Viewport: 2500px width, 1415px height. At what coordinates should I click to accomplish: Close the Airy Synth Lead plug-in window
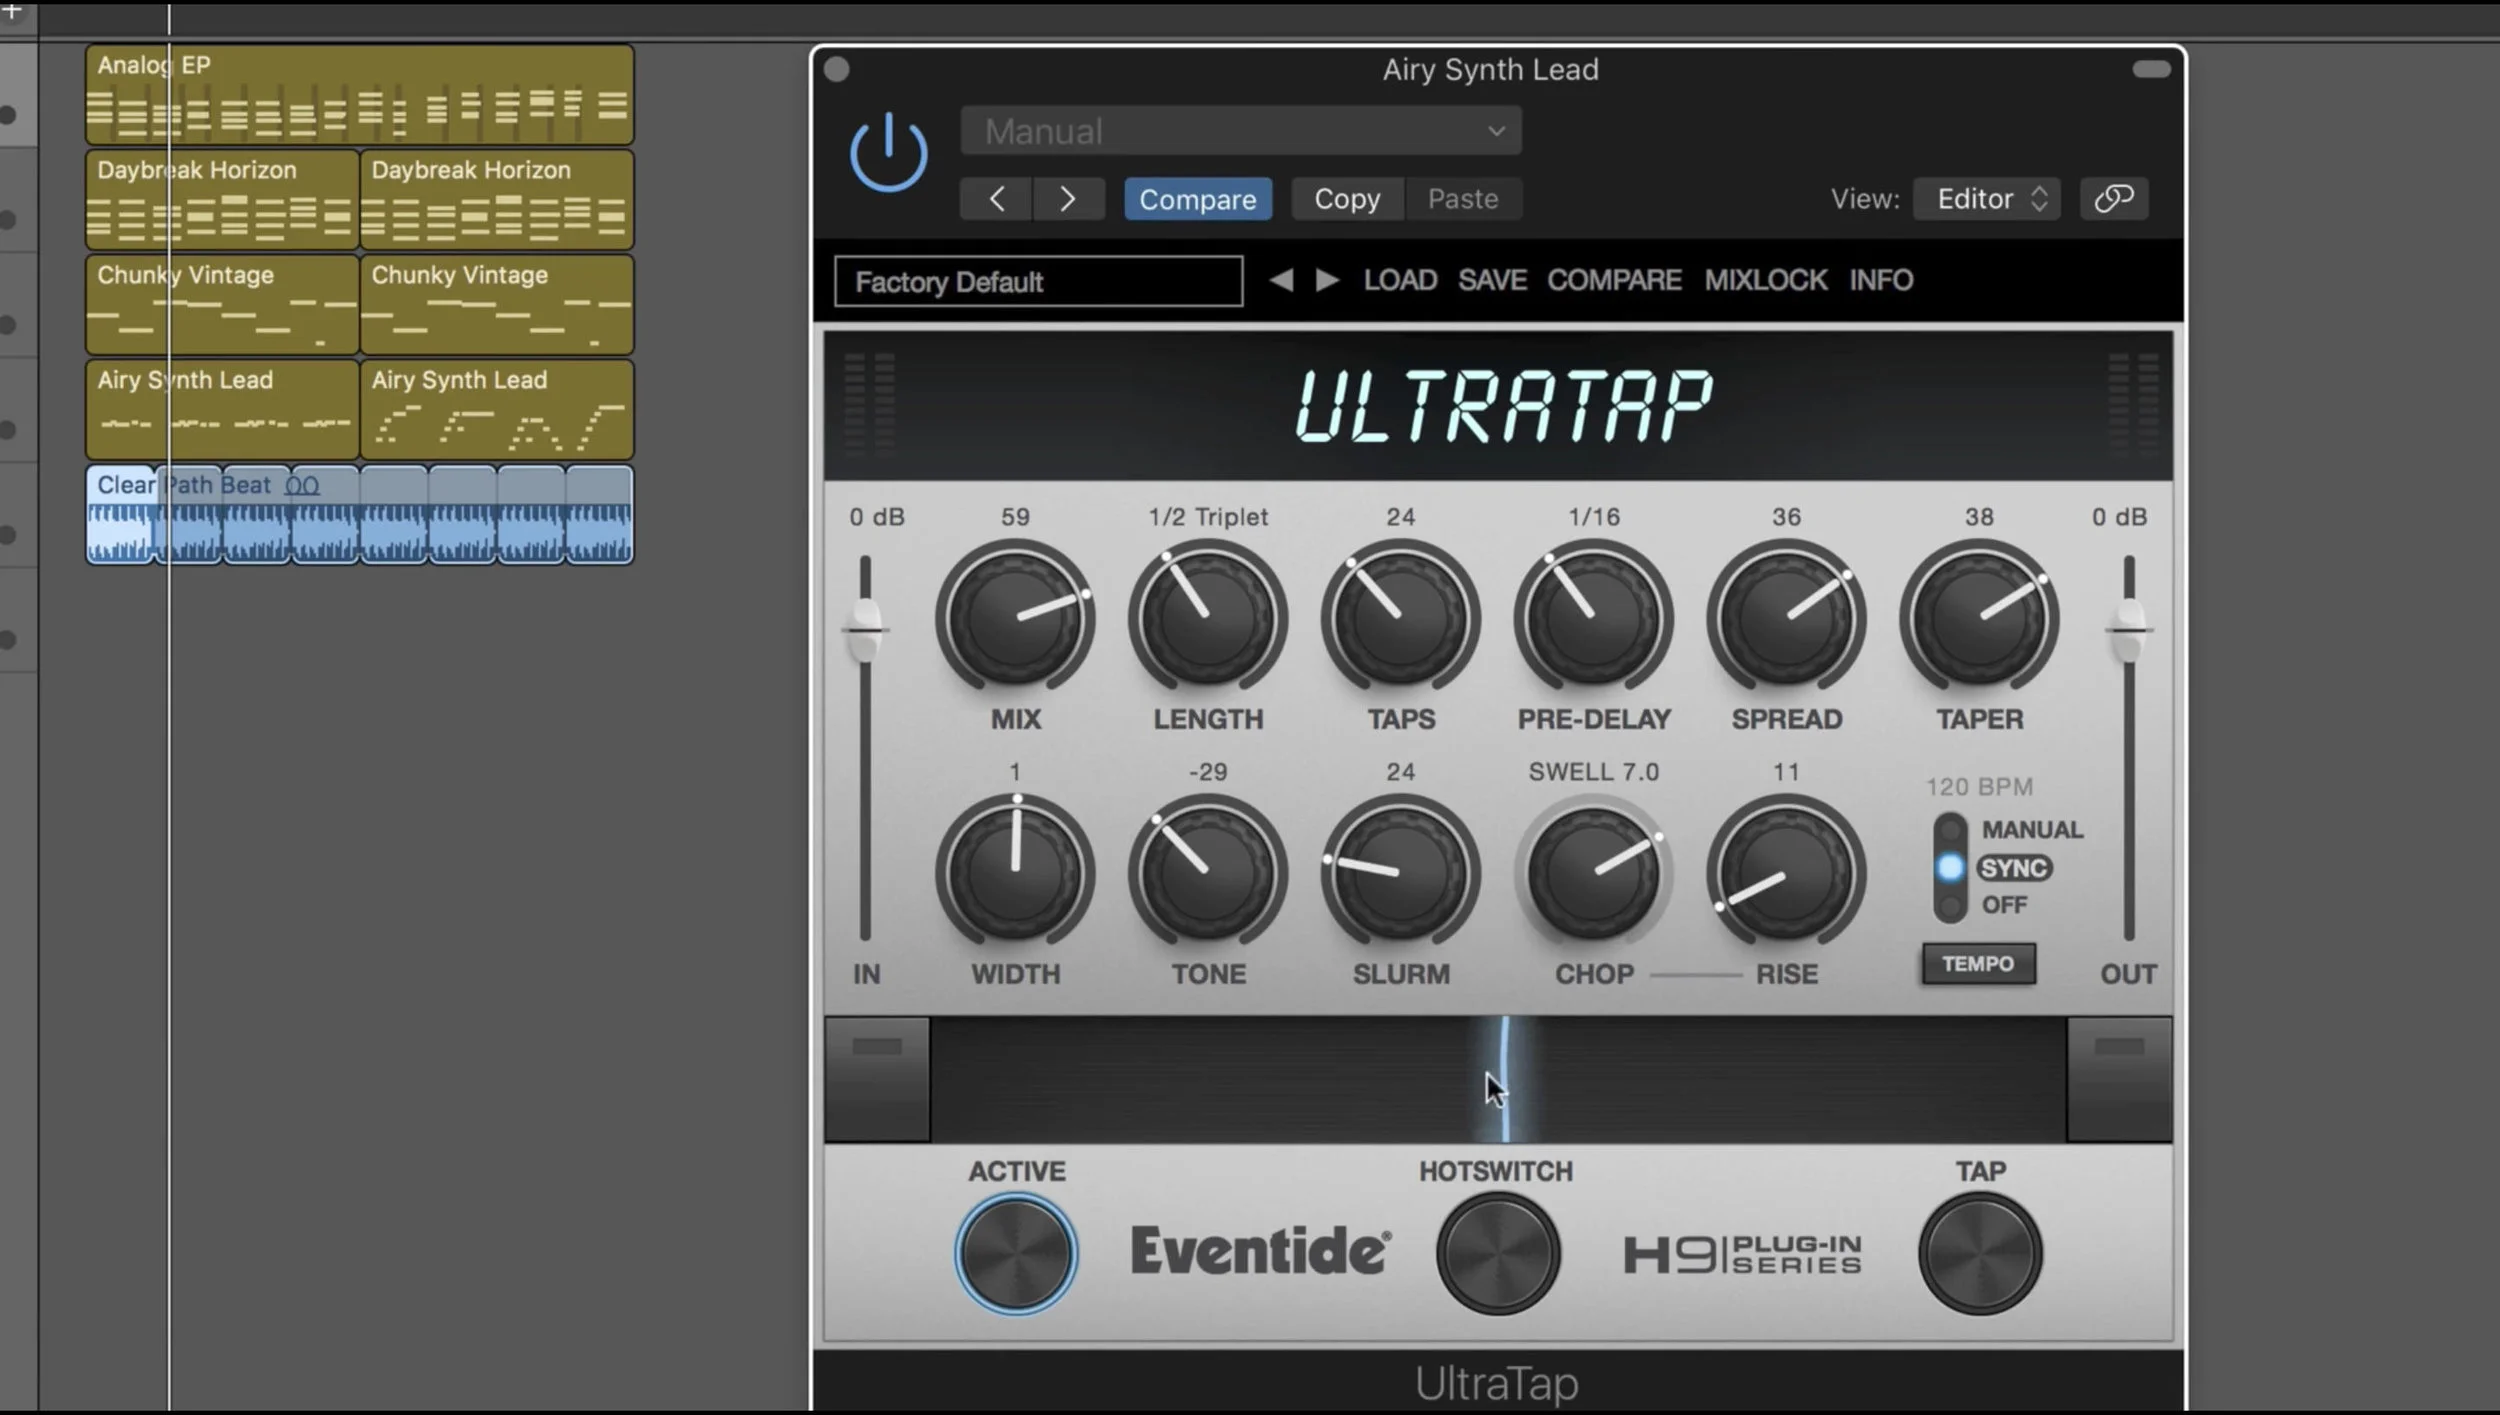[837, 69]
